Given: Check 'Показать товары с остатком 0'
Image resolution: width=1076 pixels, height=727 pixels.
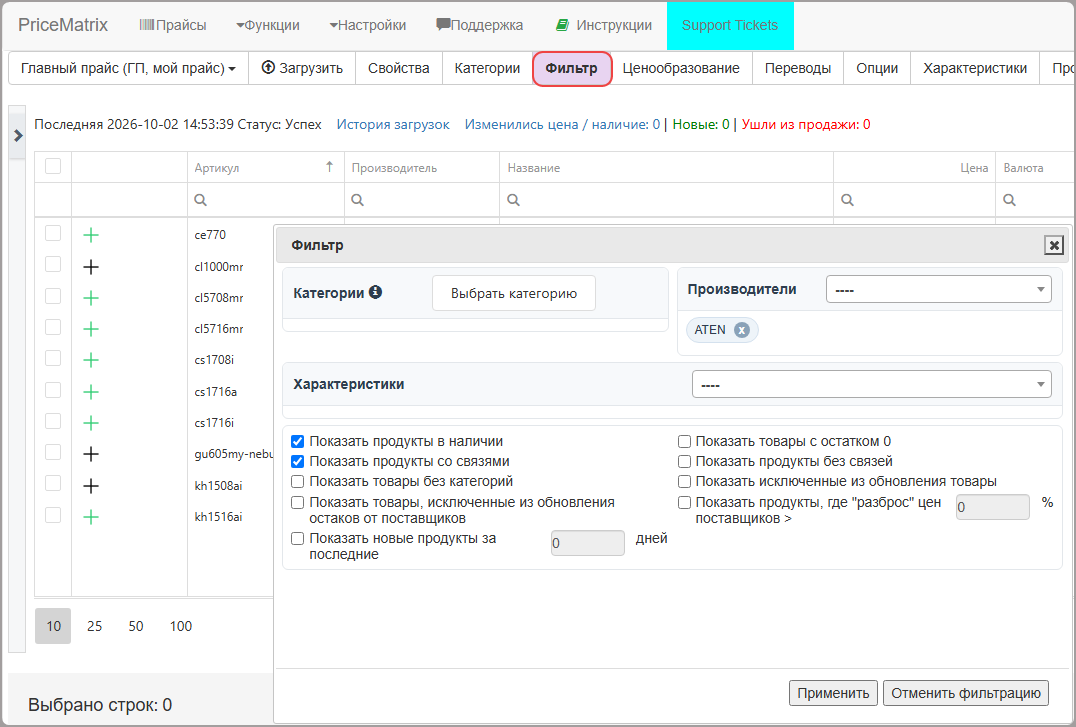Looking at the screenshot, I should click(684, 441).
